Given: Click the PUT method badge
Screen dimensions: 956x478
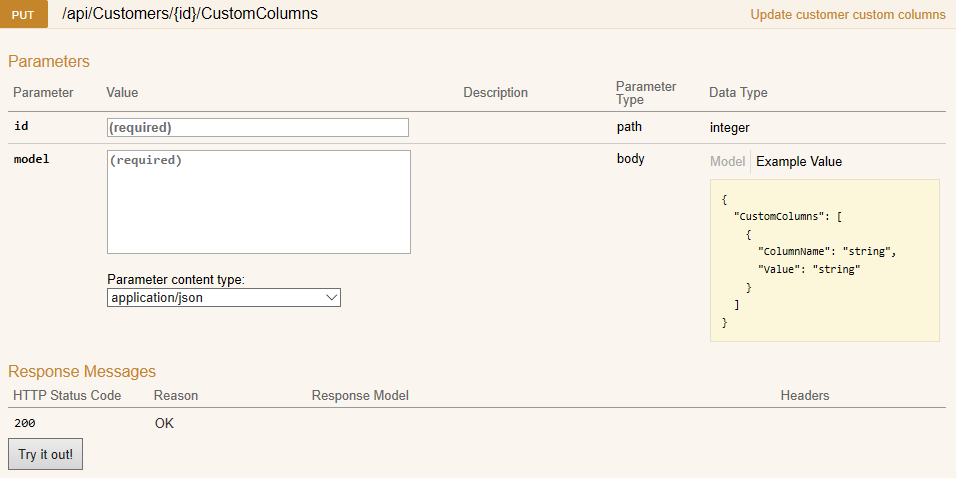Looking at the screenshot, I should pyautogui.click(x=23, y=14).
